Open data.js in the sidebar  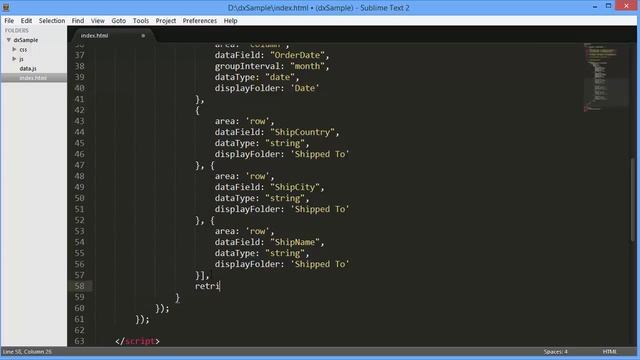point(28,69)
